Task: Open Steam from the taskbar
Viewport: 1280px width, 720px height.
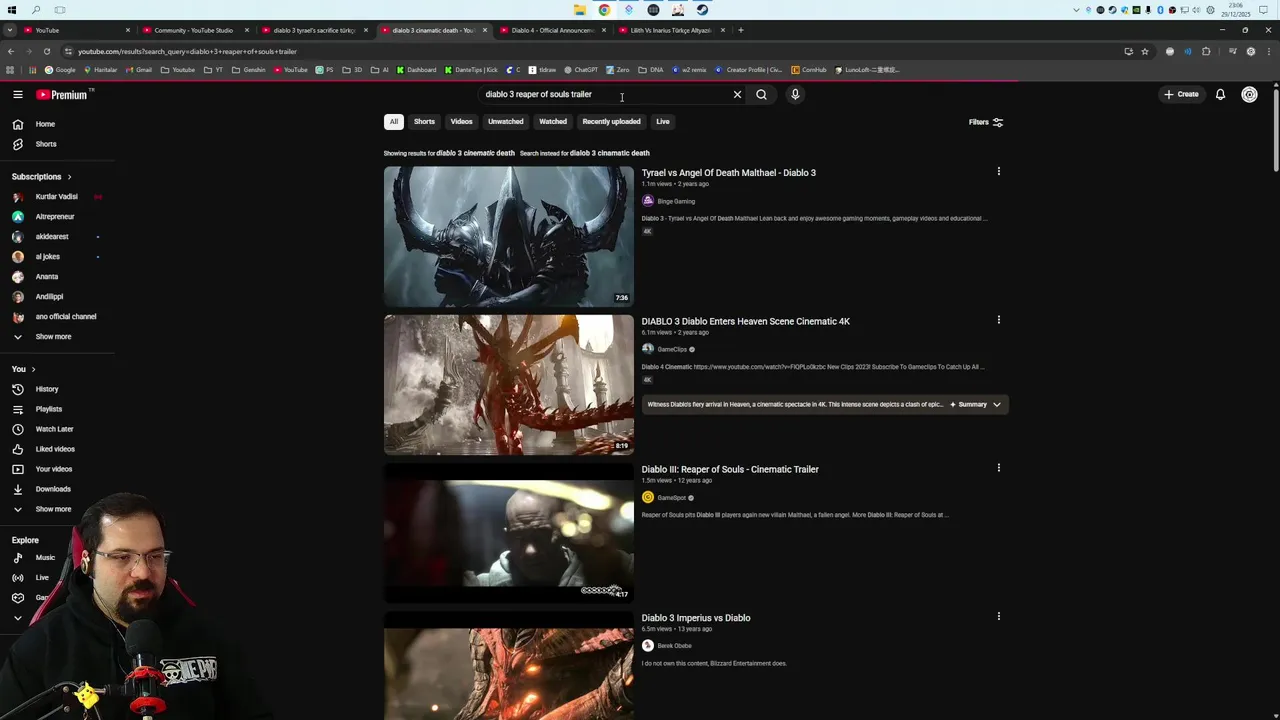Action: [702, 10]
